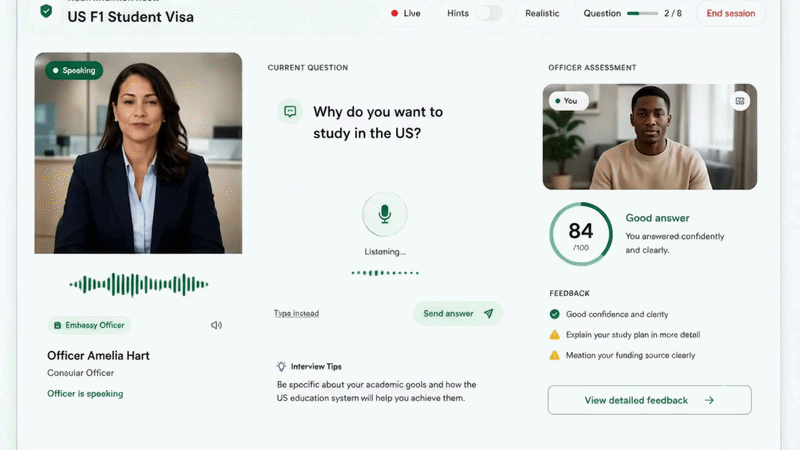Click the listening audio level dots
Viewport: 800px width, 450px height.
tap(385, 273)
